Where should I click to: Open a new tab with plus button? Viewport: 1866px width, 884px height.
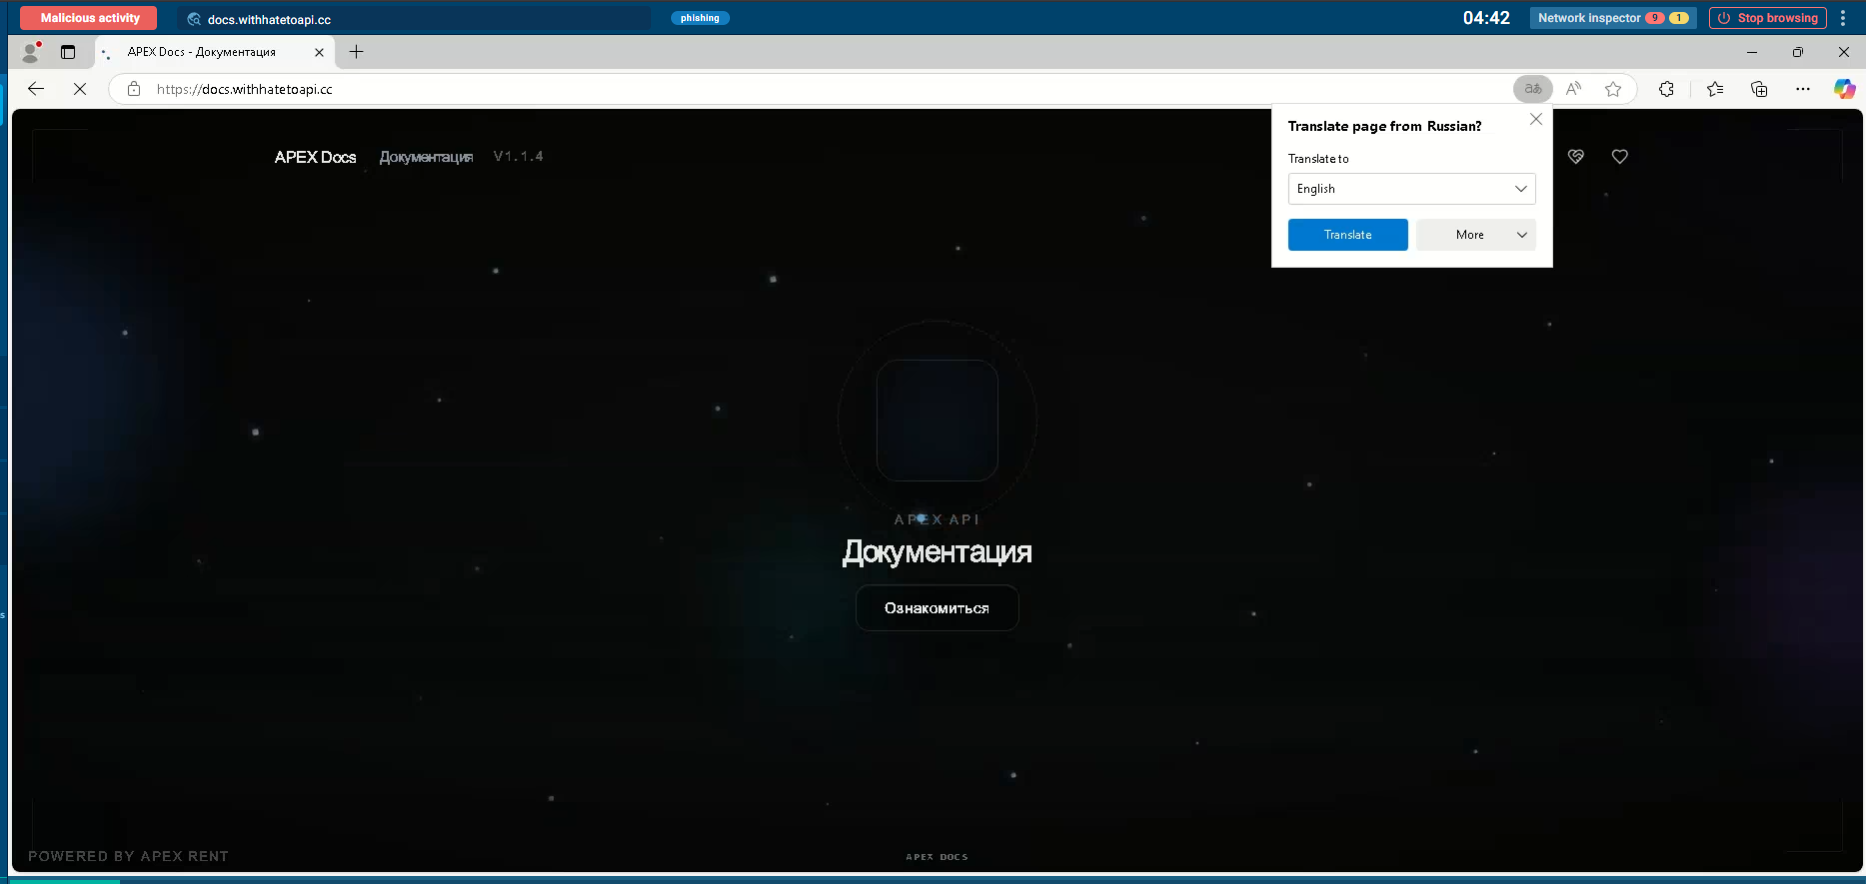[x=356, y=52]
